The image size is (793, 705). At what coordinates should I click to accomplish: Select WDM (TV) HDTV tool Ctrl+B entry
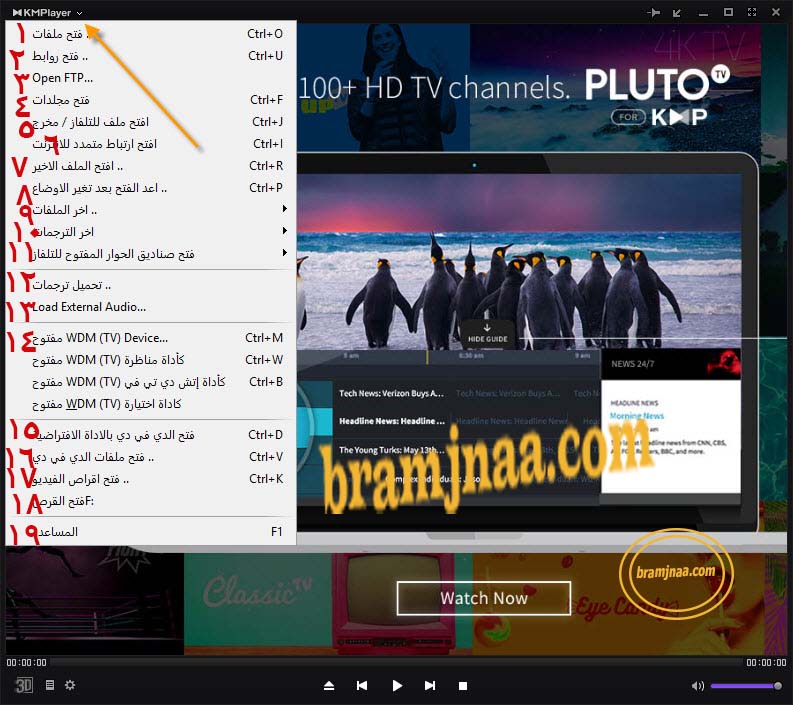[x=151, y=382]
